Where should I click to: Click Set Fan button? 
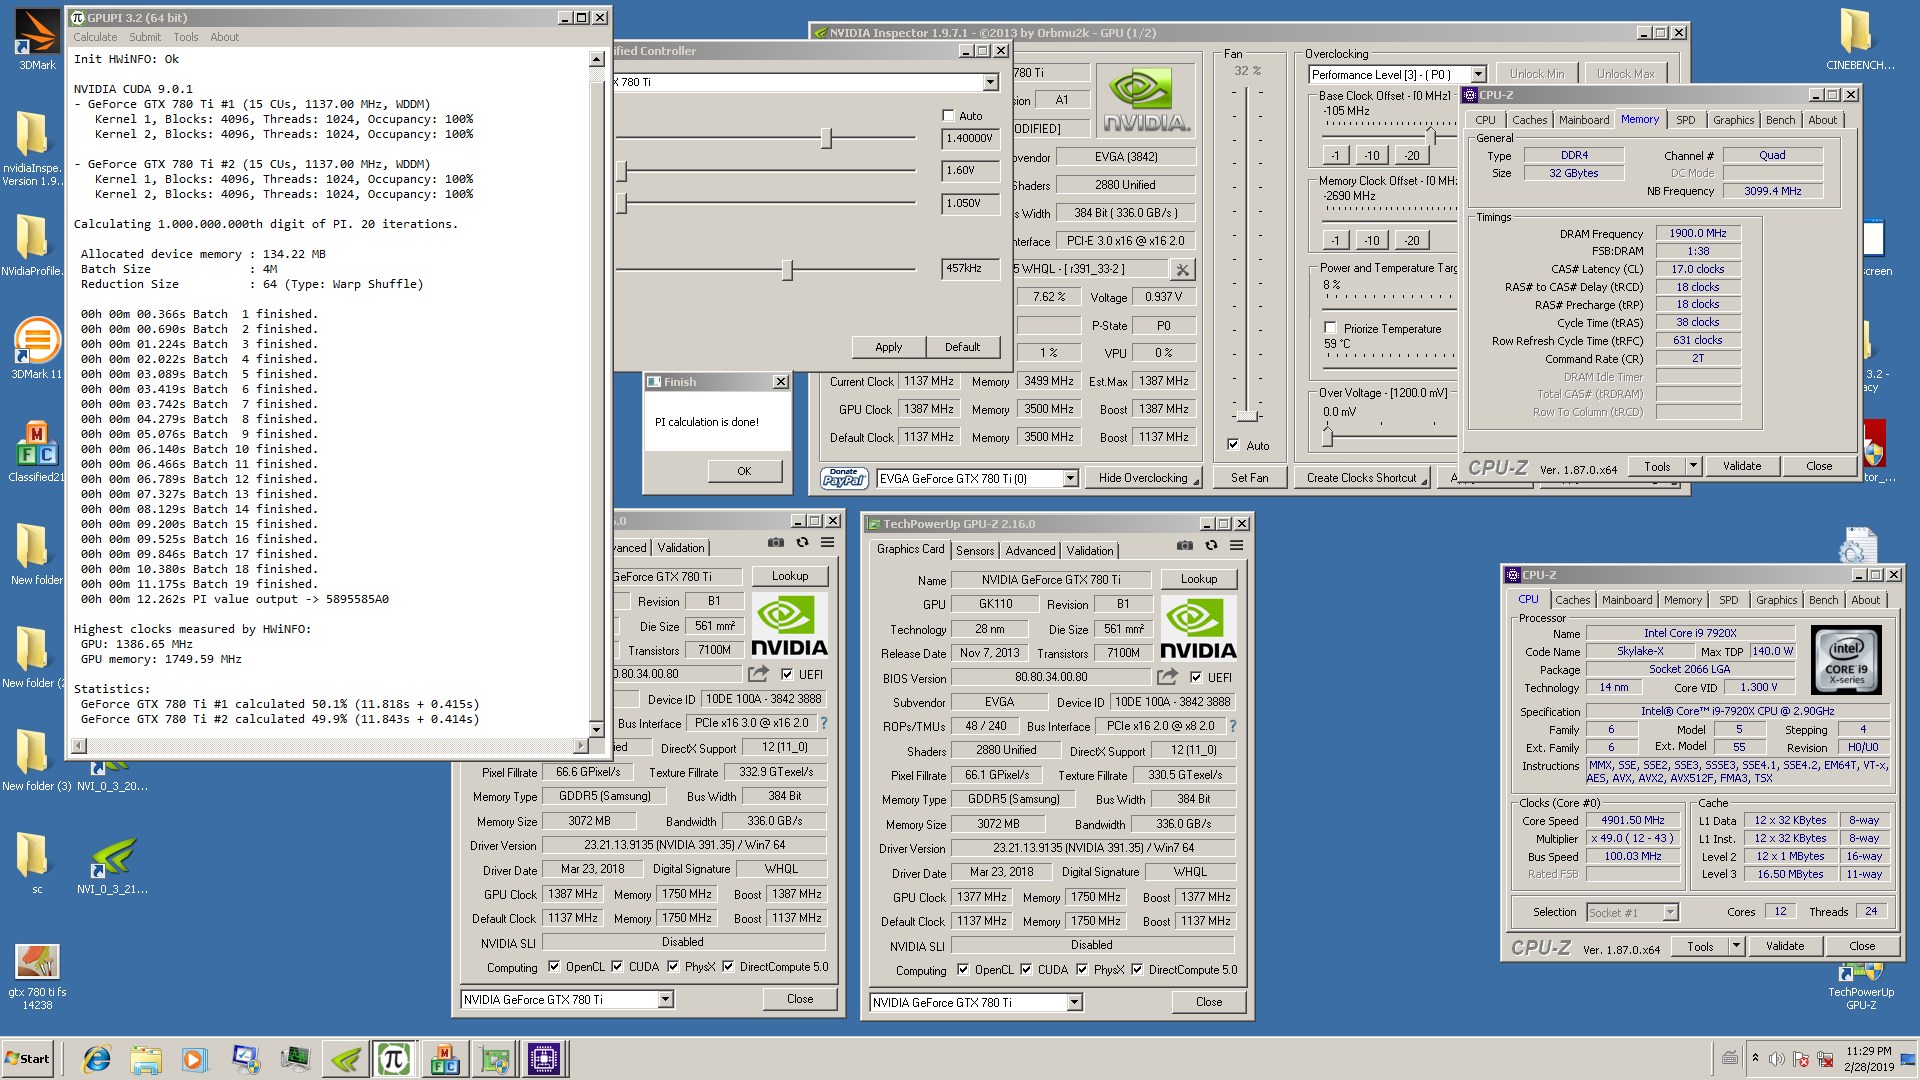tap(1249, 478)
